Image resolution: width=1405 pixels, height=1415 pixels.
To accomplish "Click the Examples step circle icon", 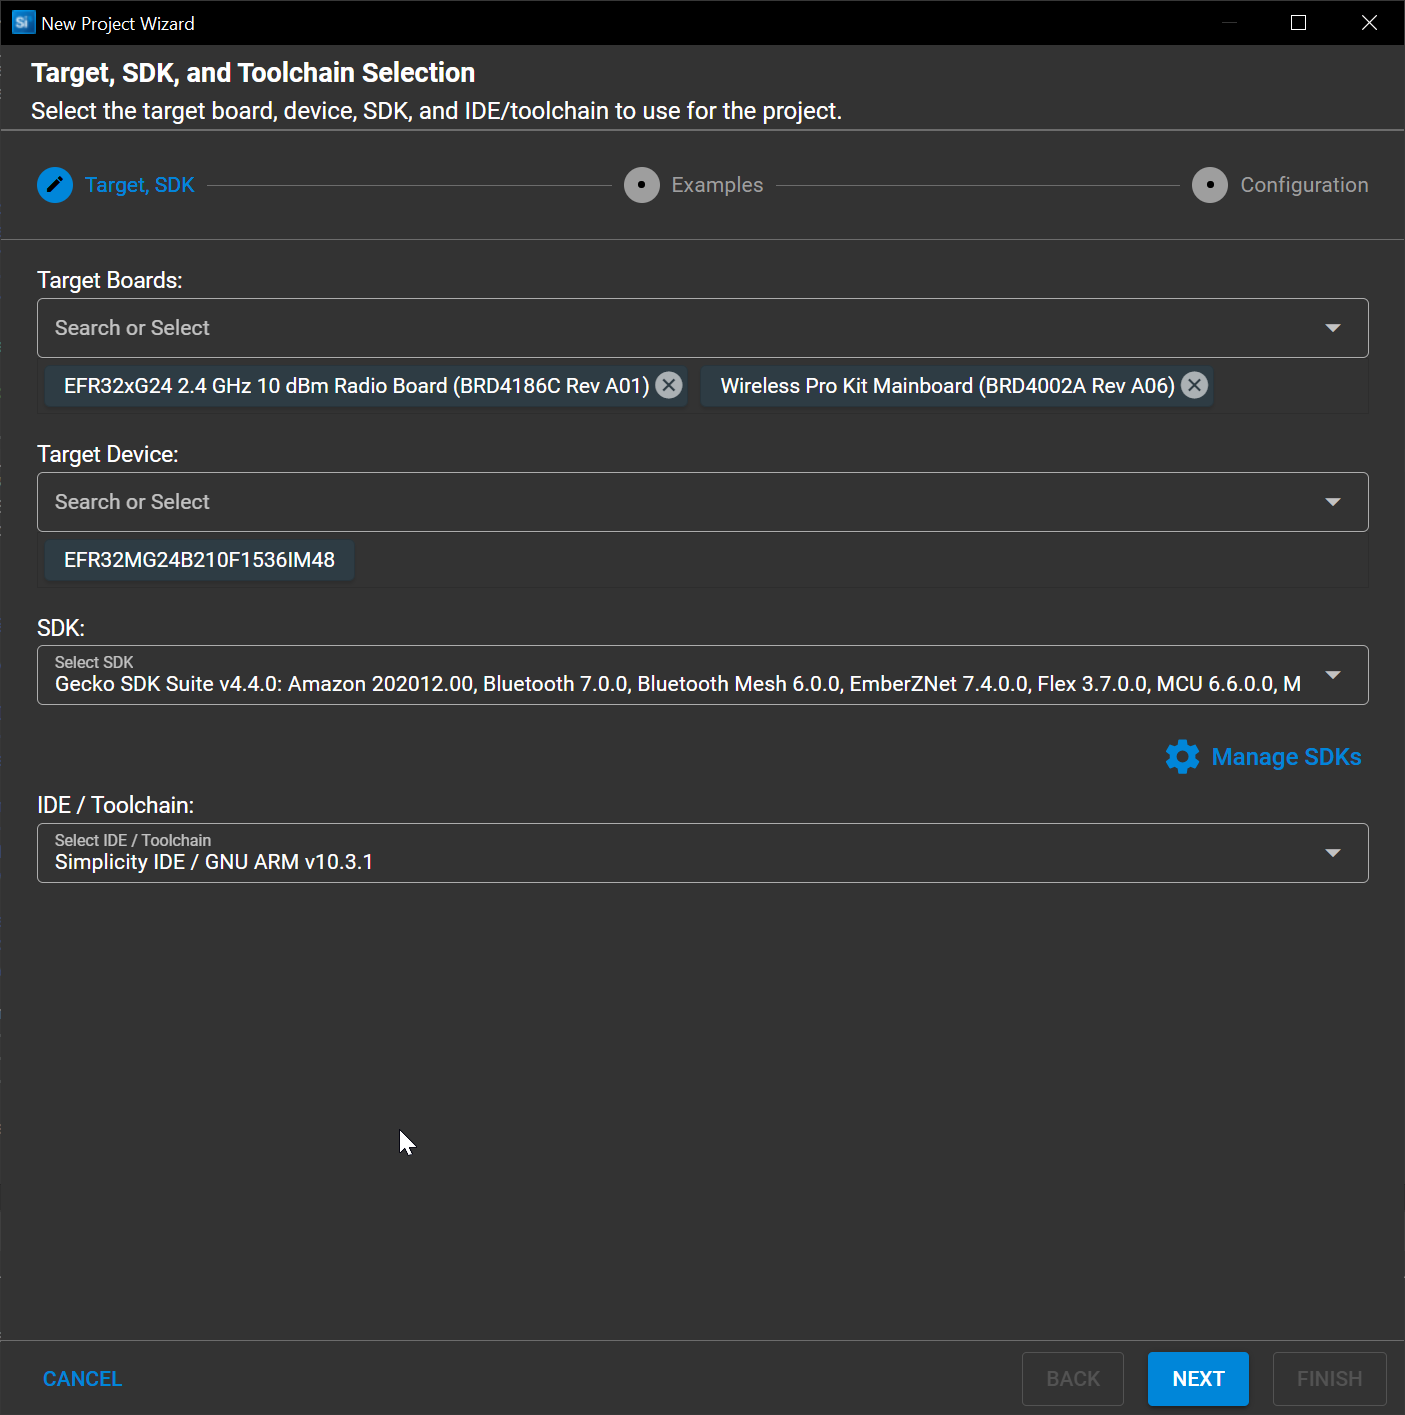I will [642, 185].
